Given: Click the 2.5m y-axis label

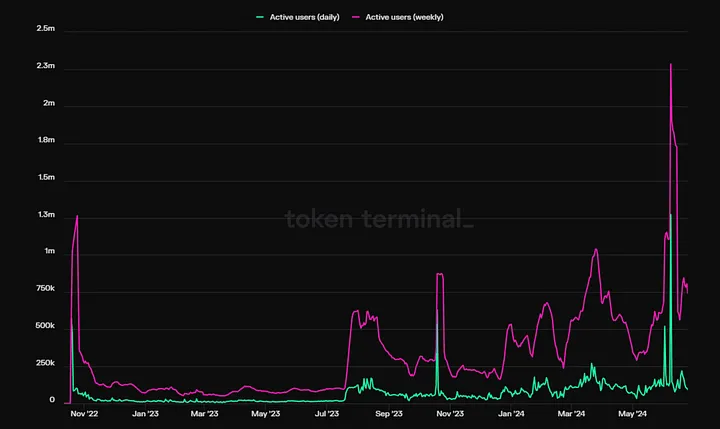Looking at the screenshot, I should tap(45, 29).
